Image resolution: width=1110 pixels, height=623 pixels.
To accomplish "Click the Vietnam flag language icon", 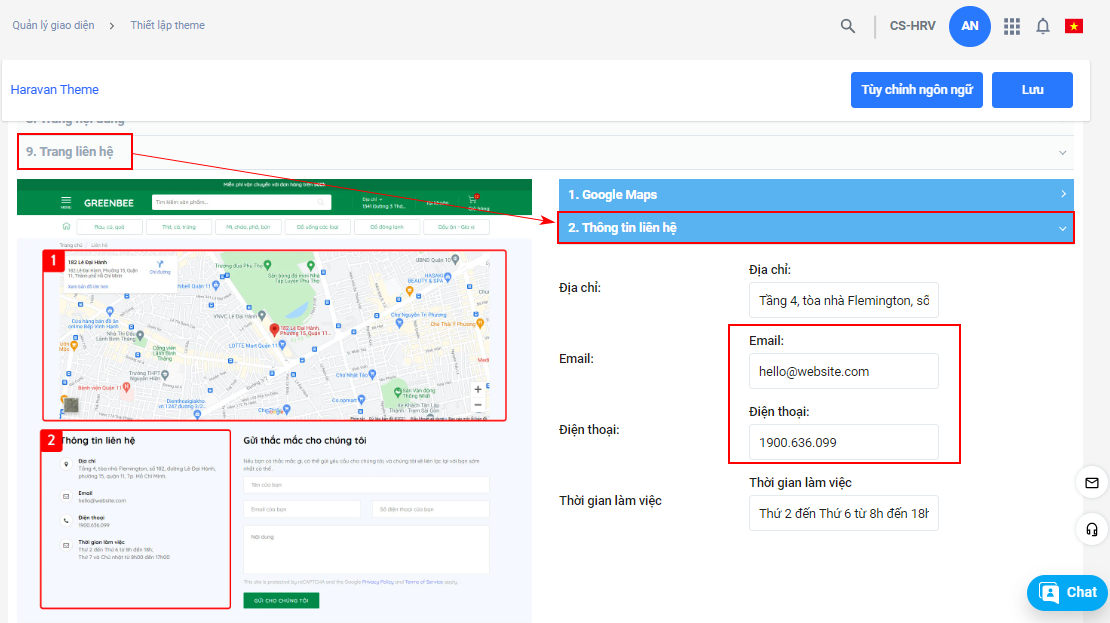I will click(x=1074, y=26).
